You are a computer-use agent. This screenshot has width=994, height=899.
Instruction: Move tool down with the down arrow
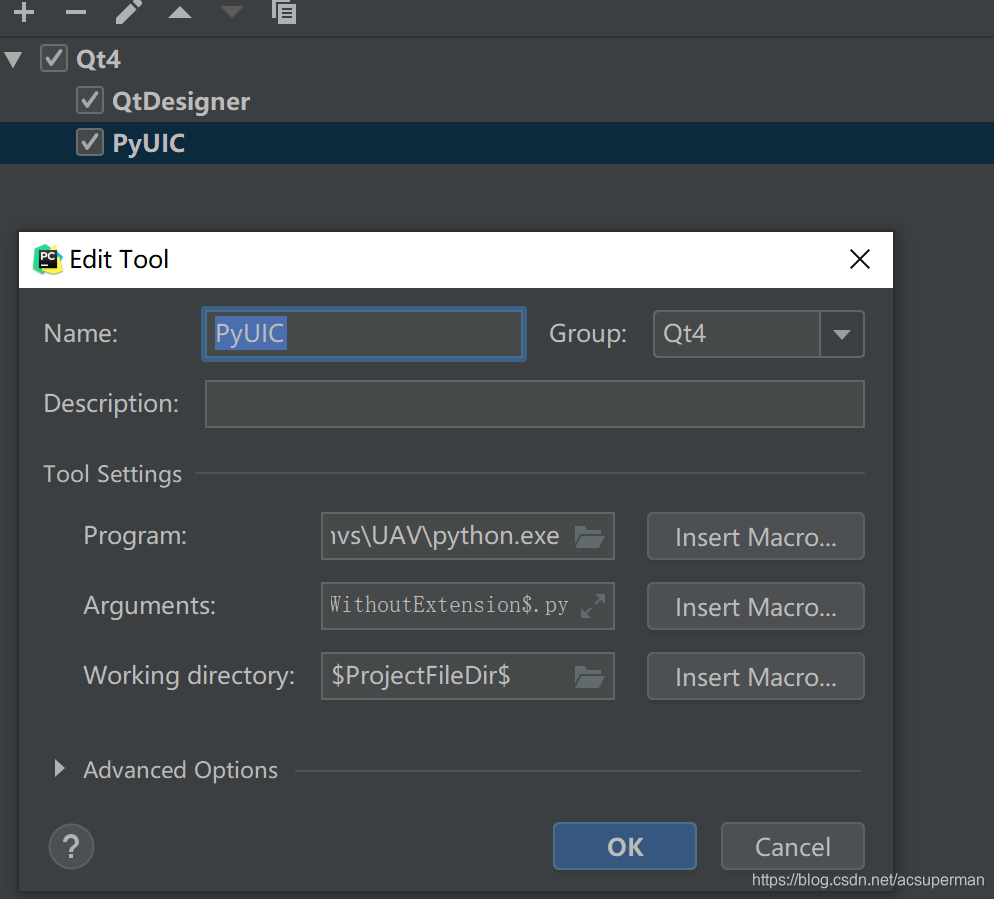[231, 12]
